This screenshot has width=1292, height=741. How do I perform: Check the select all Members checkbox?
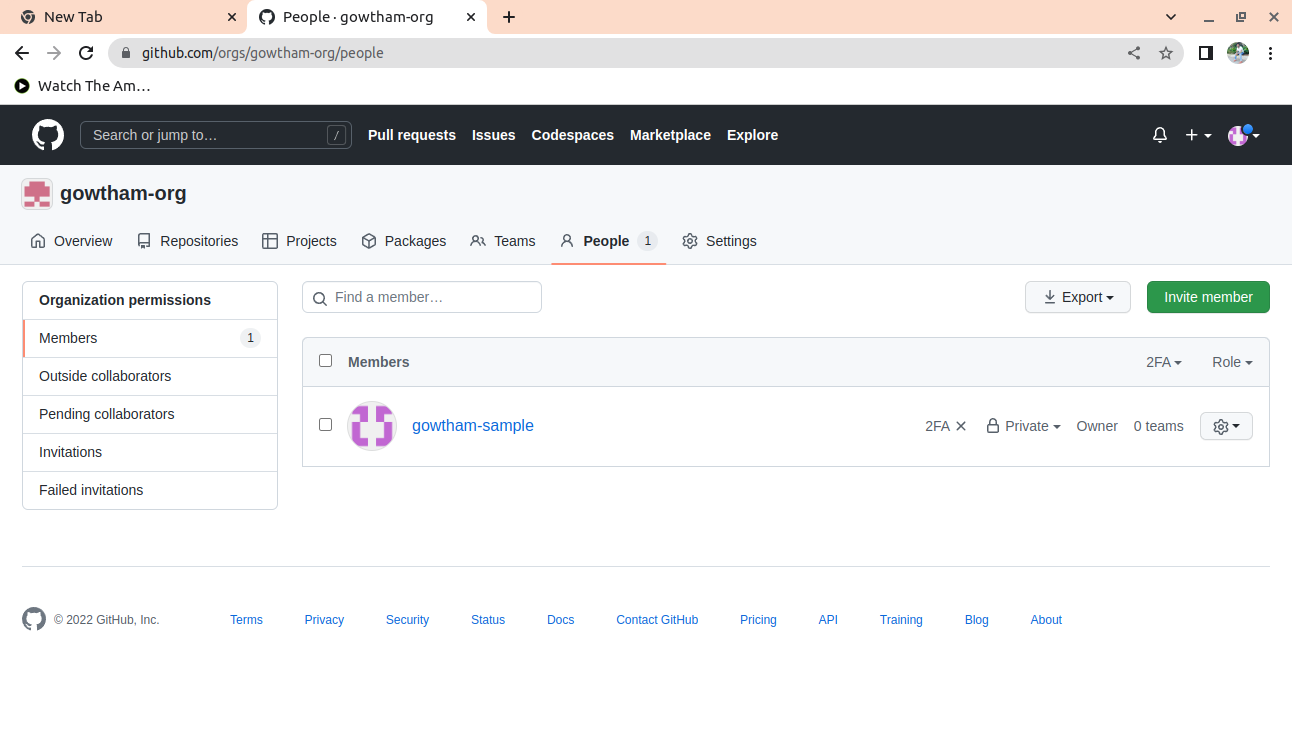[x=325, y=361]
